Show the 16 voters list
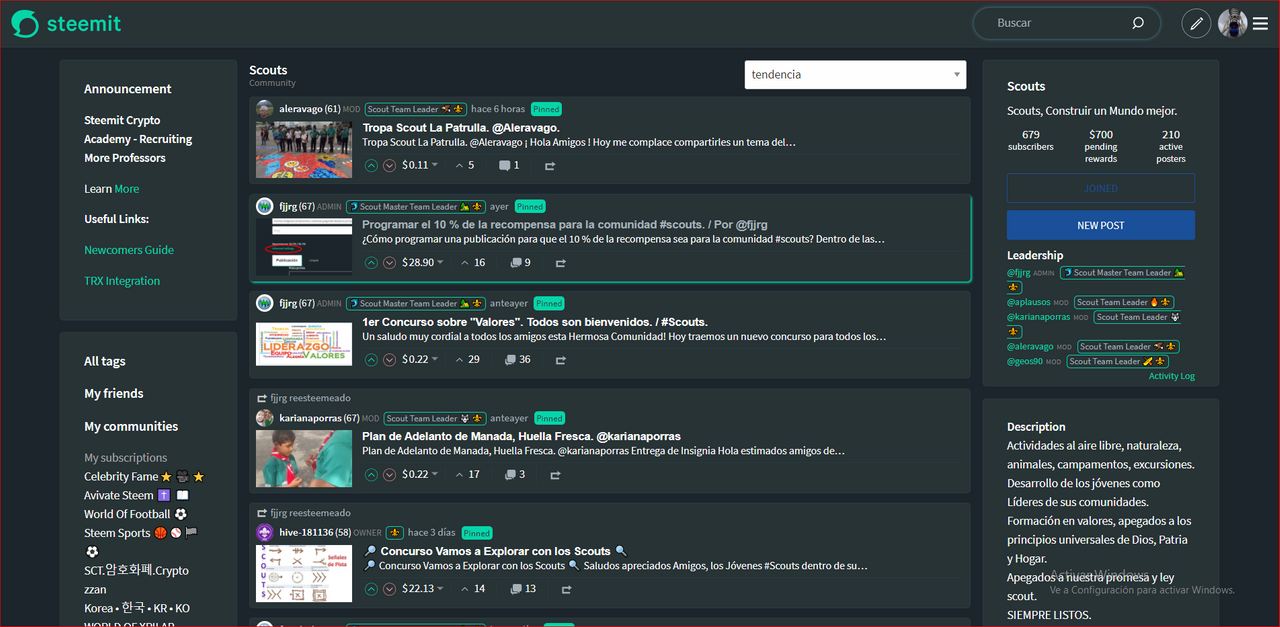1280x627 pixels. (473, 263)
